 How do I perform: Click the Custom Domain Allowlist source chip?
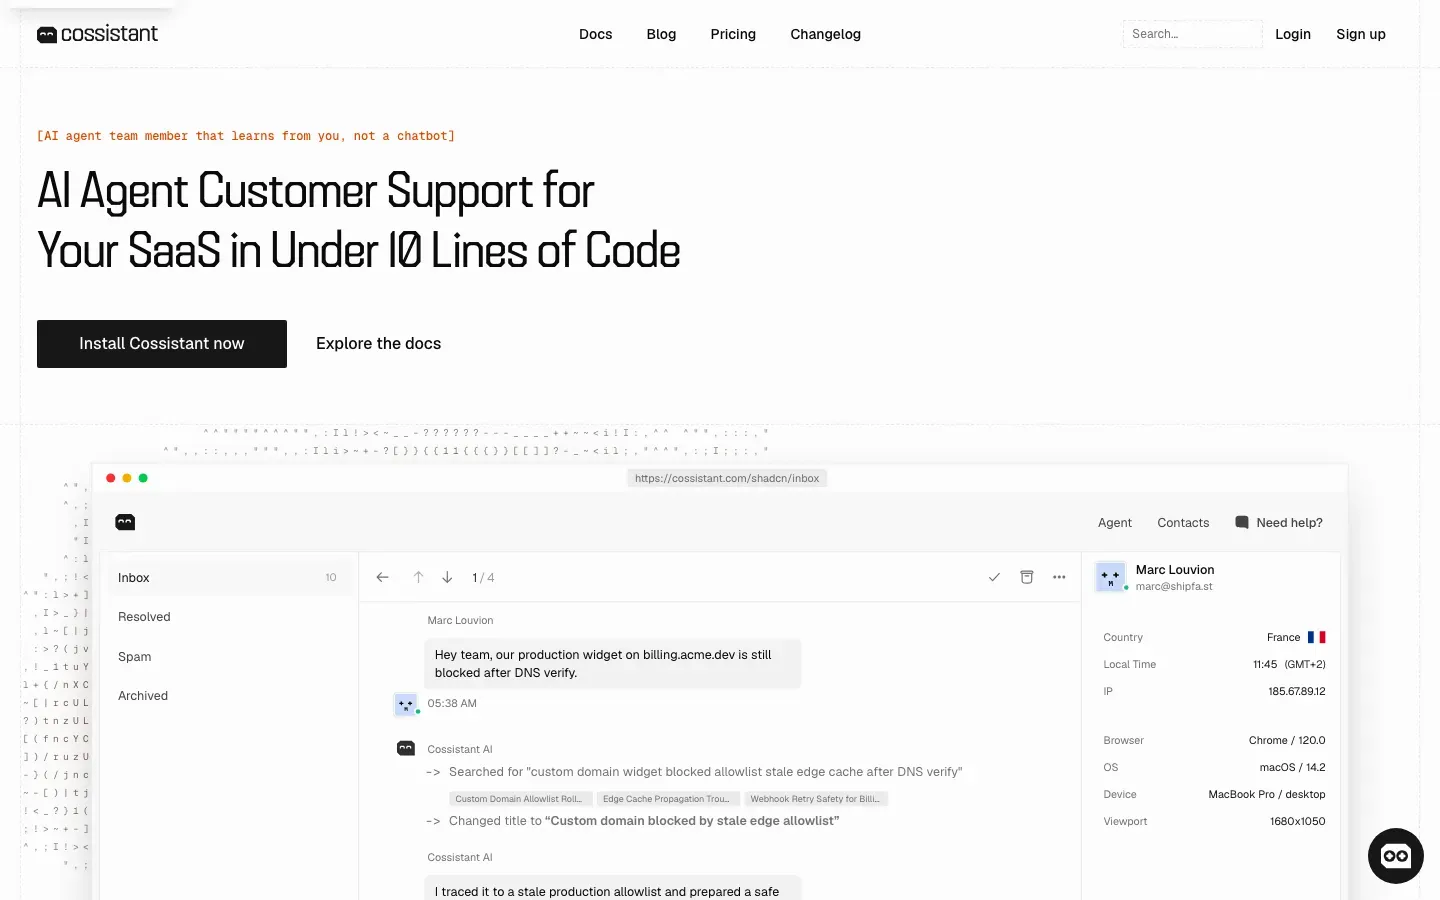coord(519,799)
